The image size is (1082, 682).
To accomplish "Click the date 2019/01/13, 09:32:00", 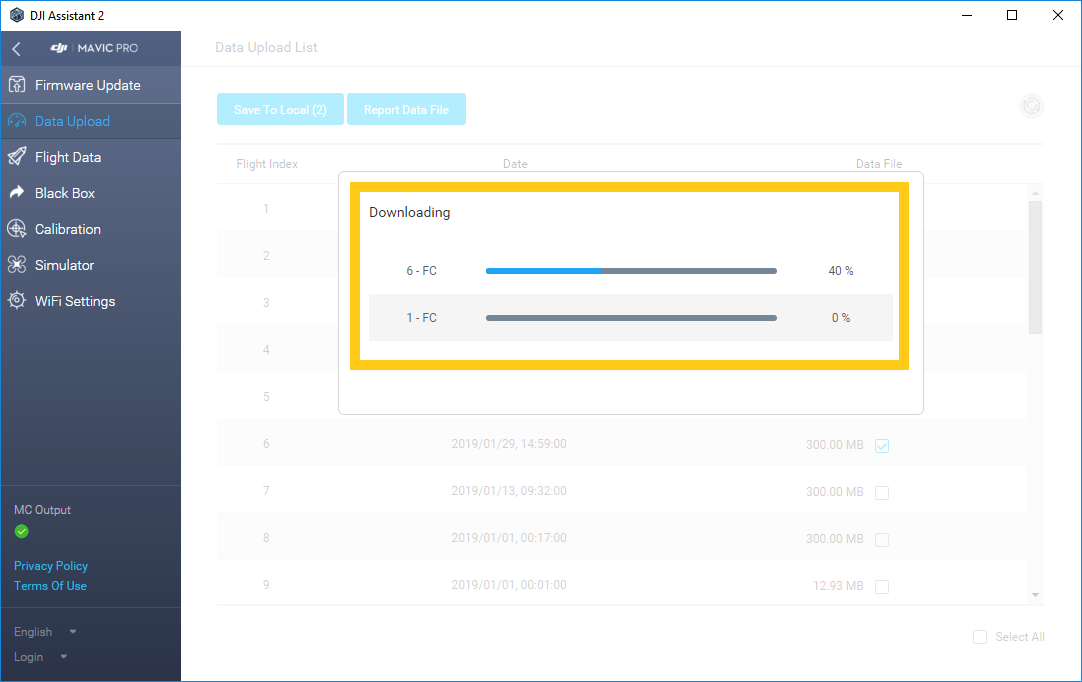I will pyautogui.click(x=509, y=491).
